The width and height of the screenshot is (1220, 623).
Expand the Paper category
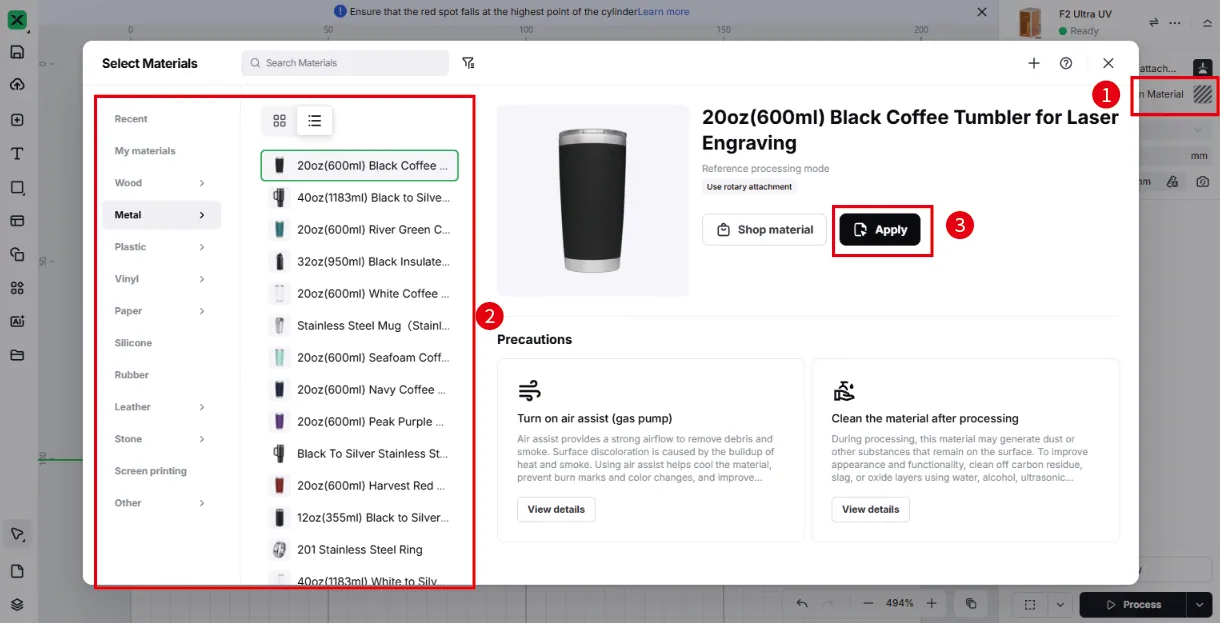(202, 311)
